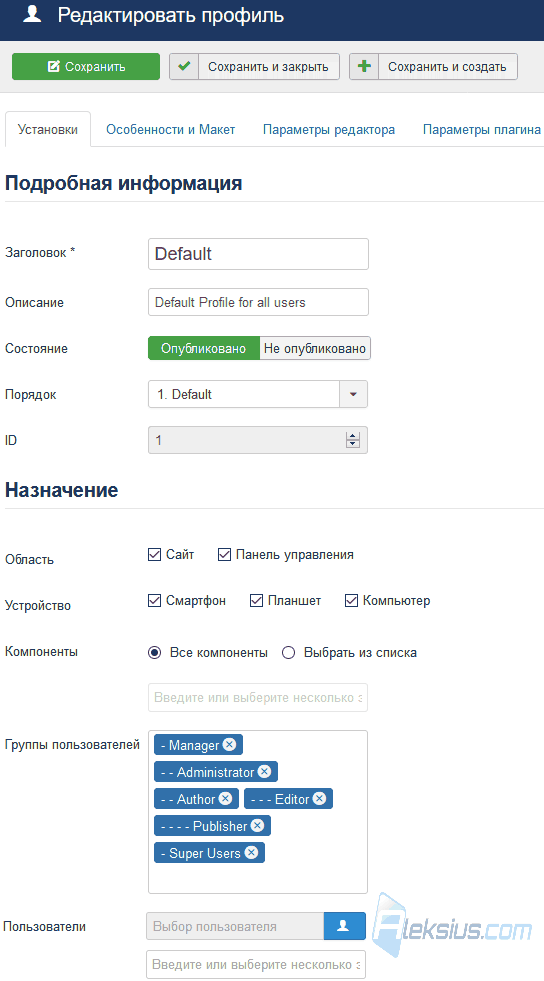544x981 pixels.
Task: Click the green Сохранить button
Action: click(x=86, y=66)
